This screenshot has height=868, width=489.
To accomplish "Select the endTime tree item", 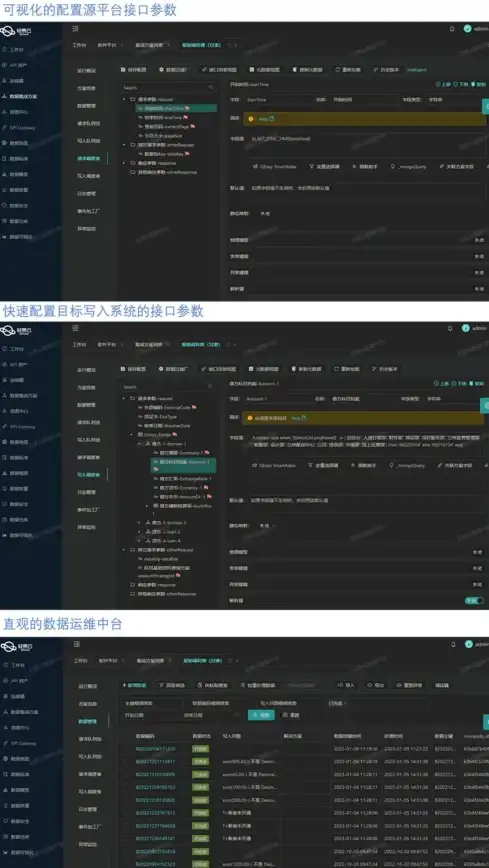I will [163, 117].
